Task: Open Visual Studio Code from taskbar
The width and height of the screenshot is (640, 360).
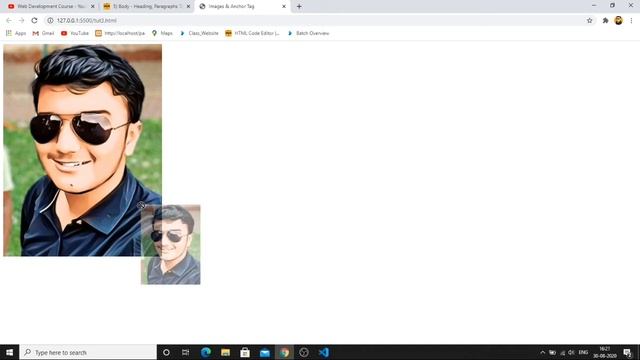Action: pos(324,352)
